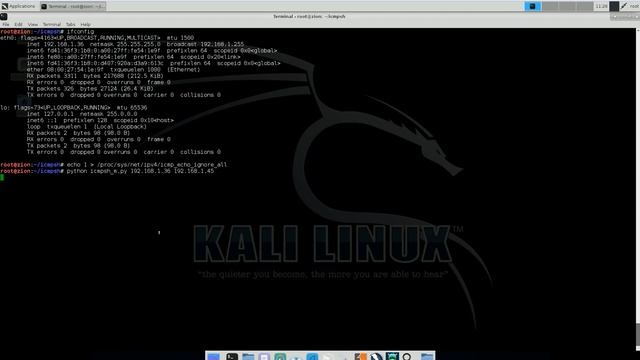
Task: Open the terminal Help menu
Action: pyautogui.click(x=85, y=24)
